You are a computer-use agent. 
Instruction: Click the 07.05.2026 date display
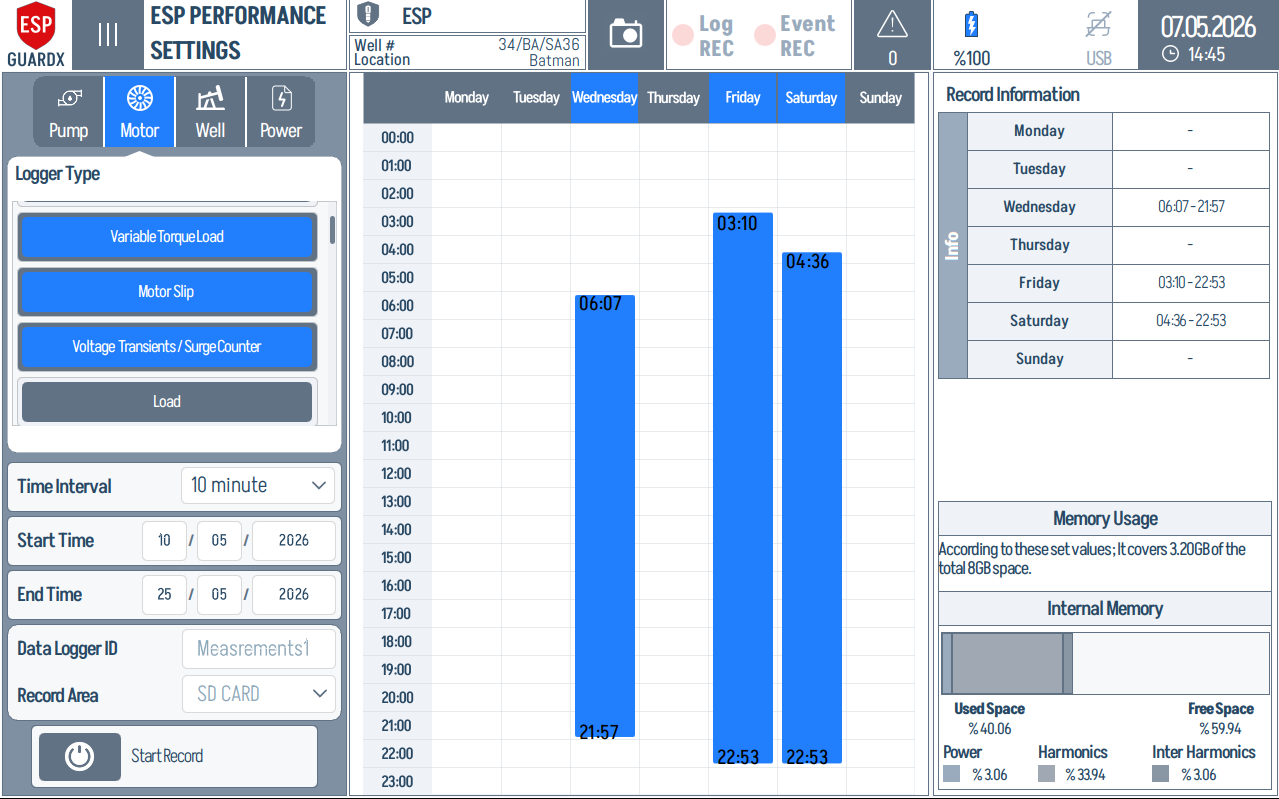[x=1207, y=26]
